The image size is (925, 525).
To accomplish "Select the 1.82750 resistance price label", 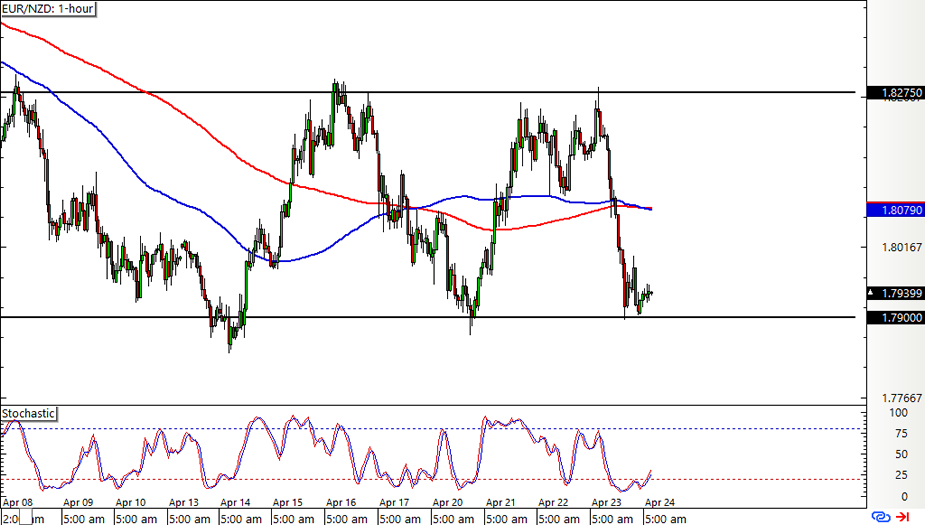I will 895,93.
